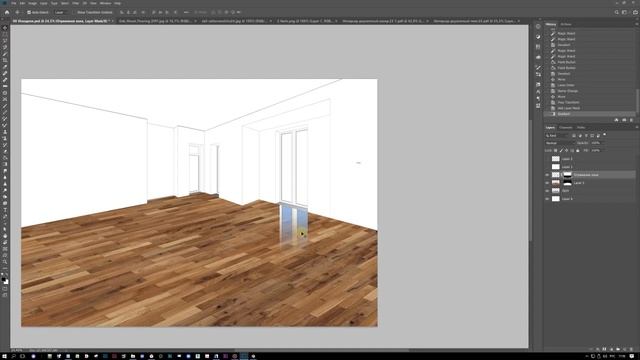Lock position of the layer

[567, 151]
